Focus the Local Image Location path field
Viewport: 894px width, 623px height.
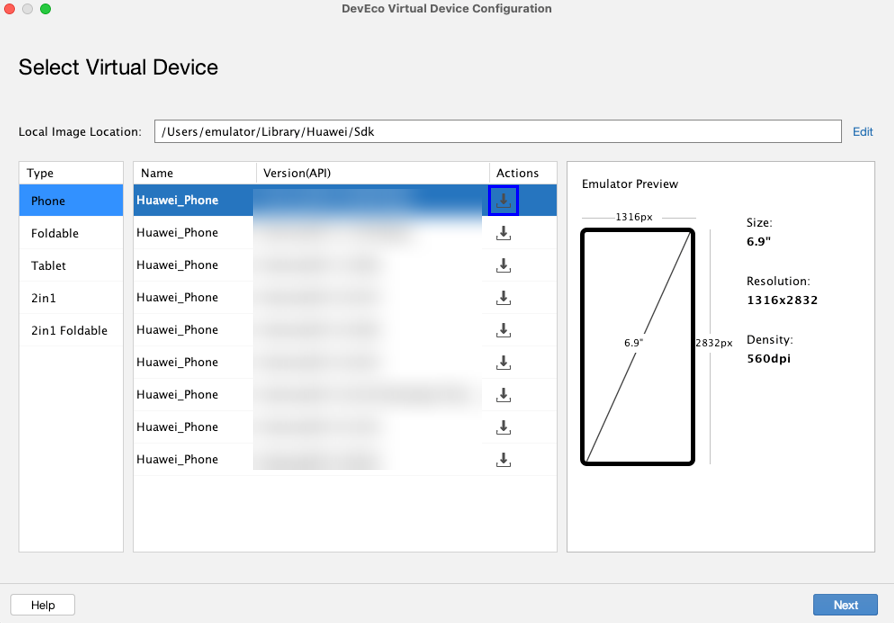click(x=498, y=132)
